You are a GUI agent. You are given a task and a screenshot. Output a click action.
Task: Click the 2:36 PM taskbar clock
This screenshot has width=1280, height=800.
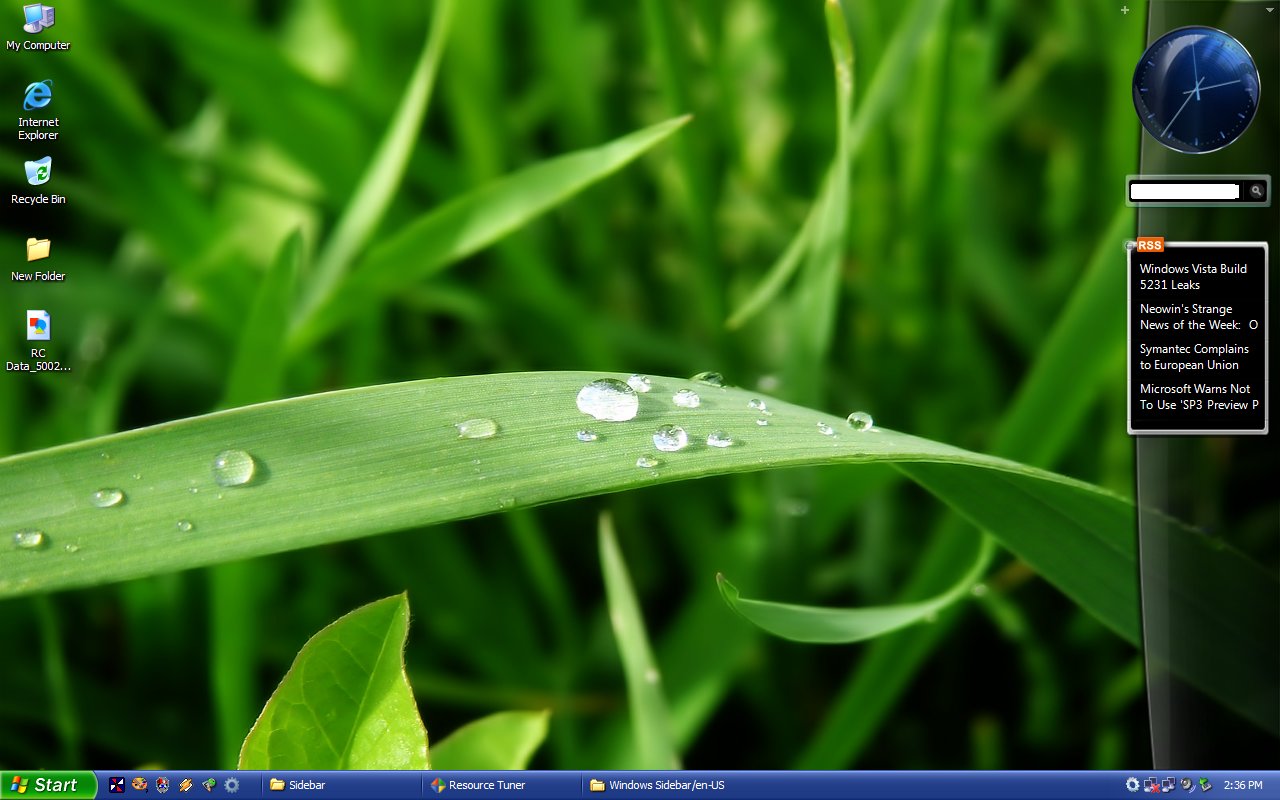tap(1243, 785)
